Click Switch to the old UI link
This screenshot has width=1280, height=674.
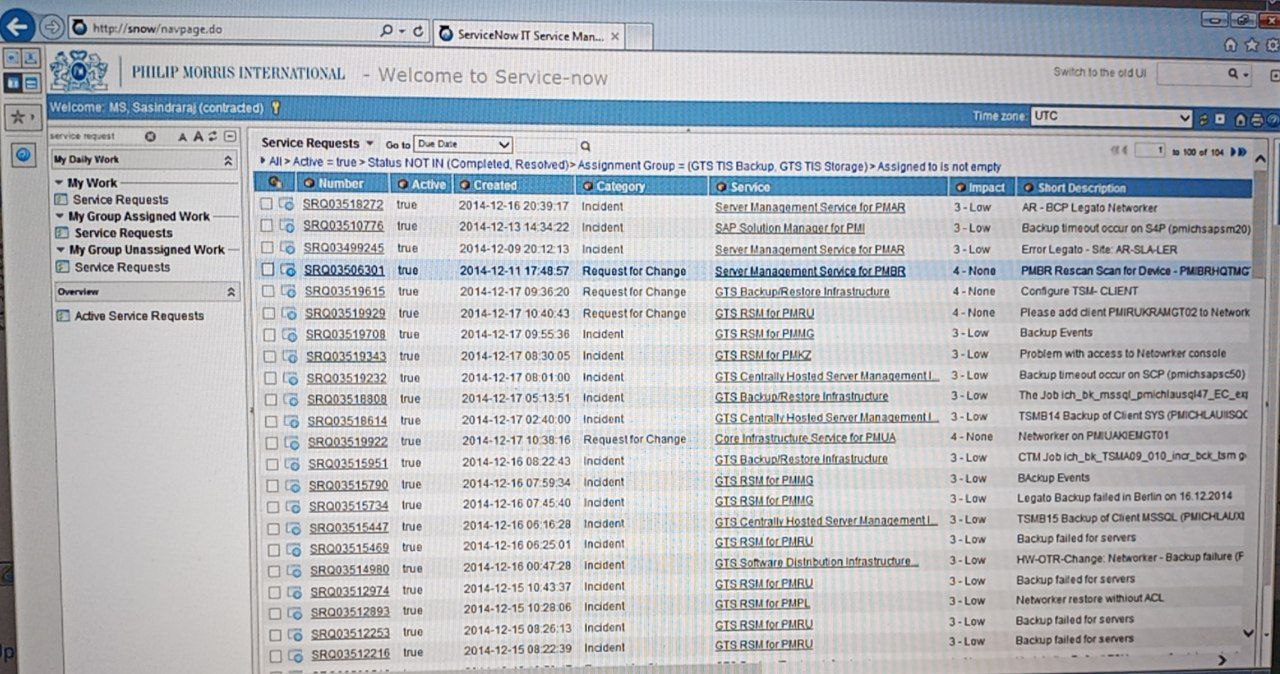[1099, 73]
